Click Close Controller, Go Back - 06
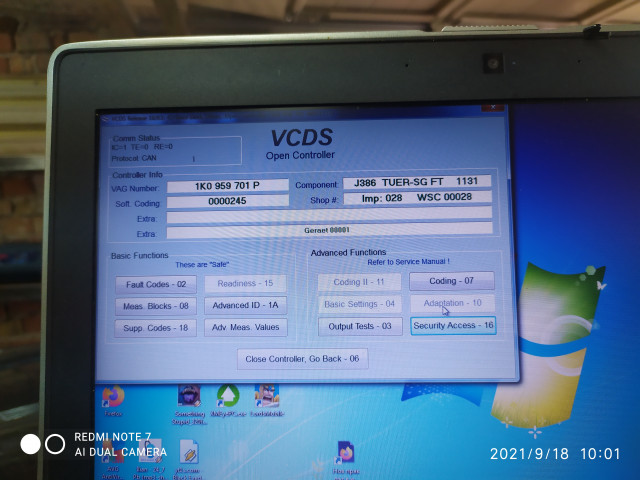The image size is (640, 480). coord(302,359)
